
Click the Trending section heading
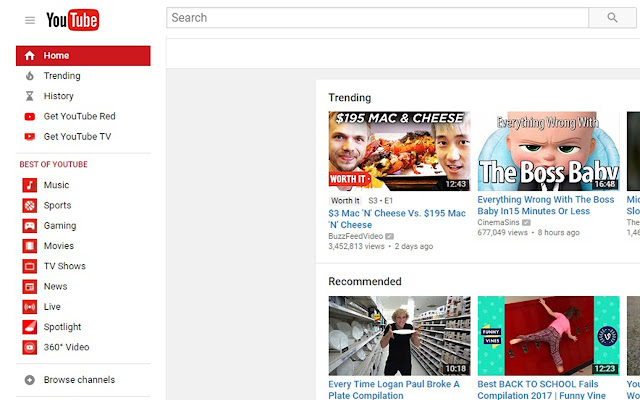click(x=350, y=98)
